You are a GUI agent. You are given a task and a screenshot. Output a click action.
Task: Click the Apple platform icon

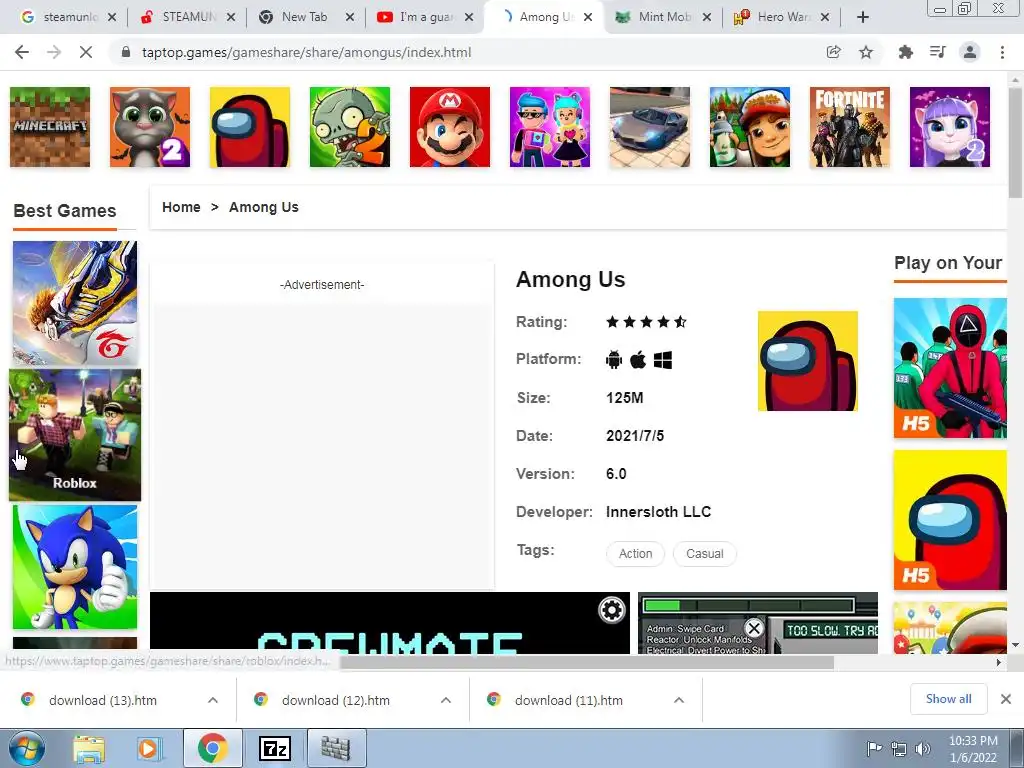[638, 359]
